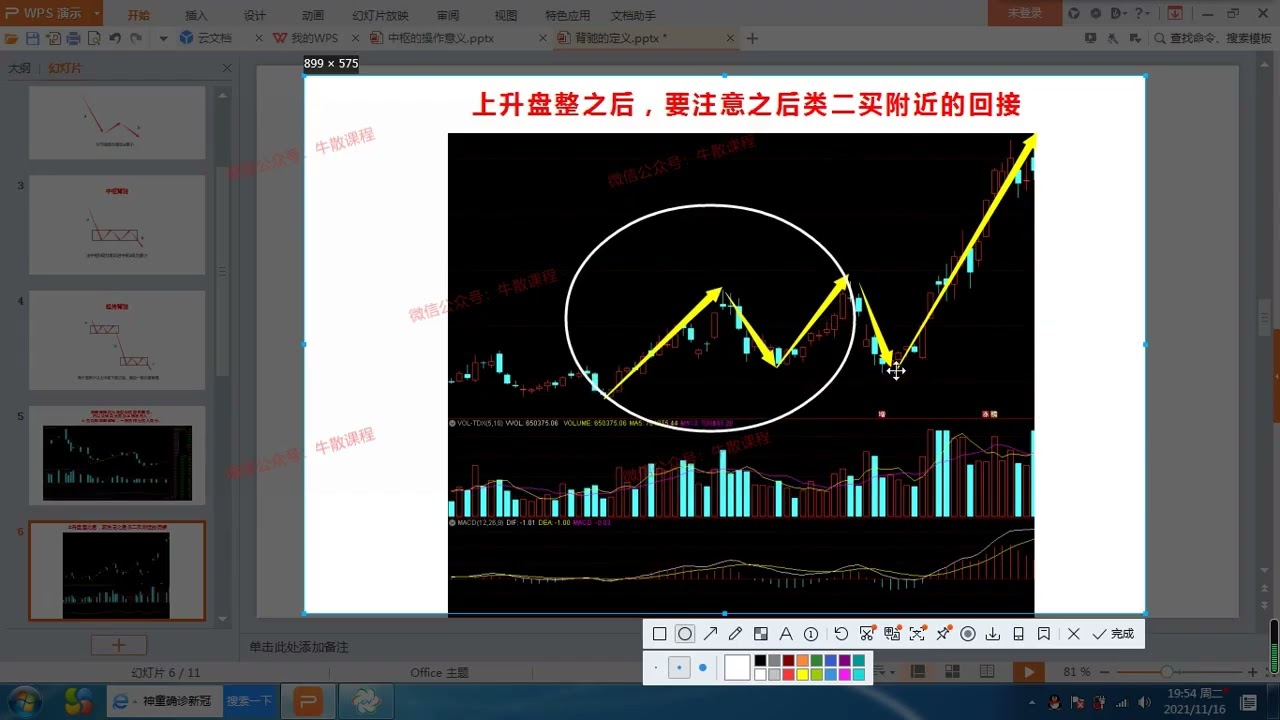The width and height of the screenshot is (1280, 720).
Task: Select slide 3 thumbnail 中枢背驰
Action: click(117, 225)
